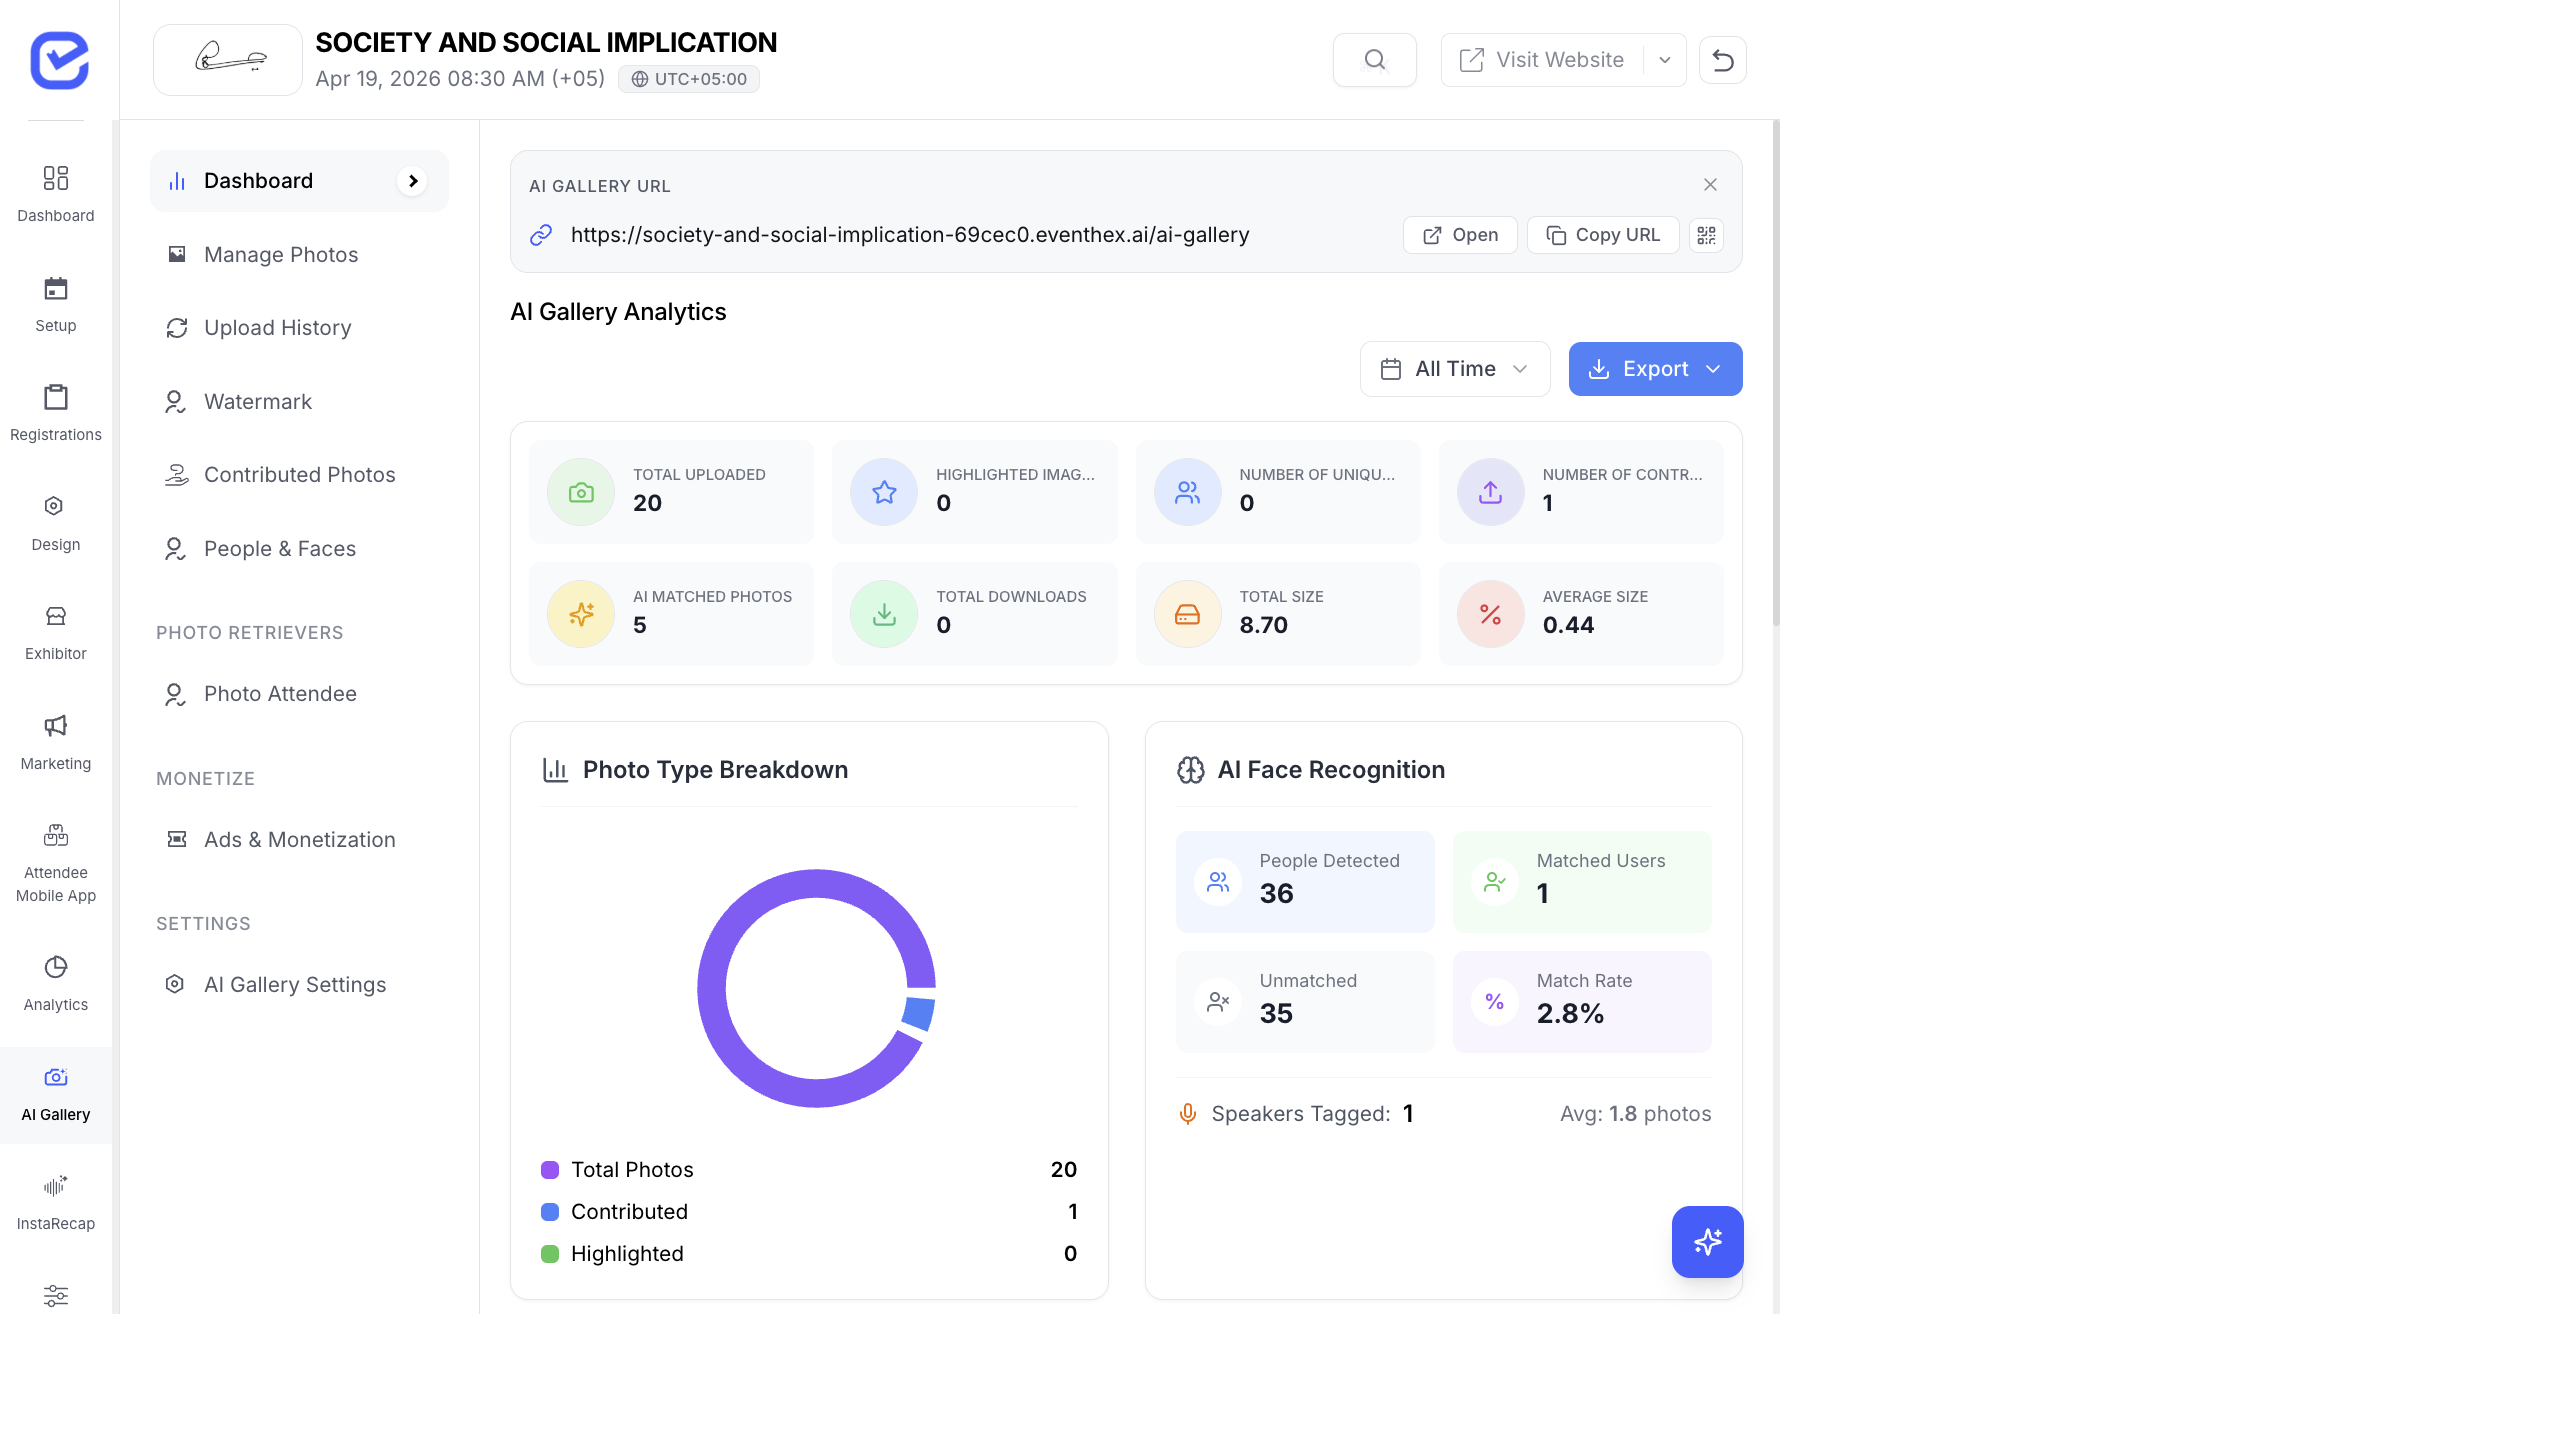The image size is (2560, 1440).
Task: Expand the Export options dropdown
Action: [1716, 368]
